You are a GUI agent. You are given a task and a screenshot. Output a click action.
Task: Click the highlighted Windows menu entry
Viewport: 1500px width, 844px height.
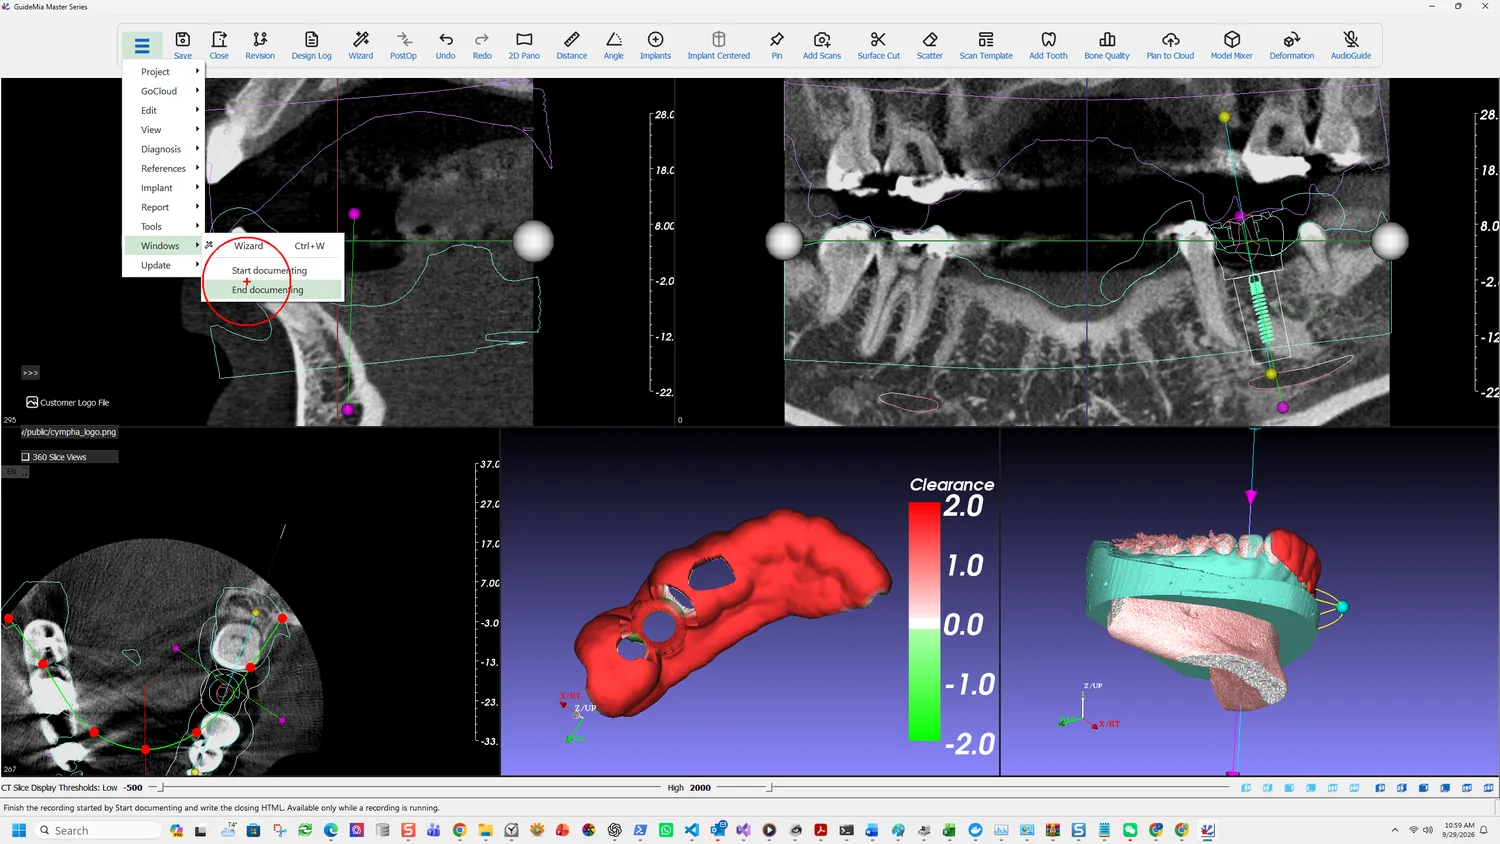(162, 246)
